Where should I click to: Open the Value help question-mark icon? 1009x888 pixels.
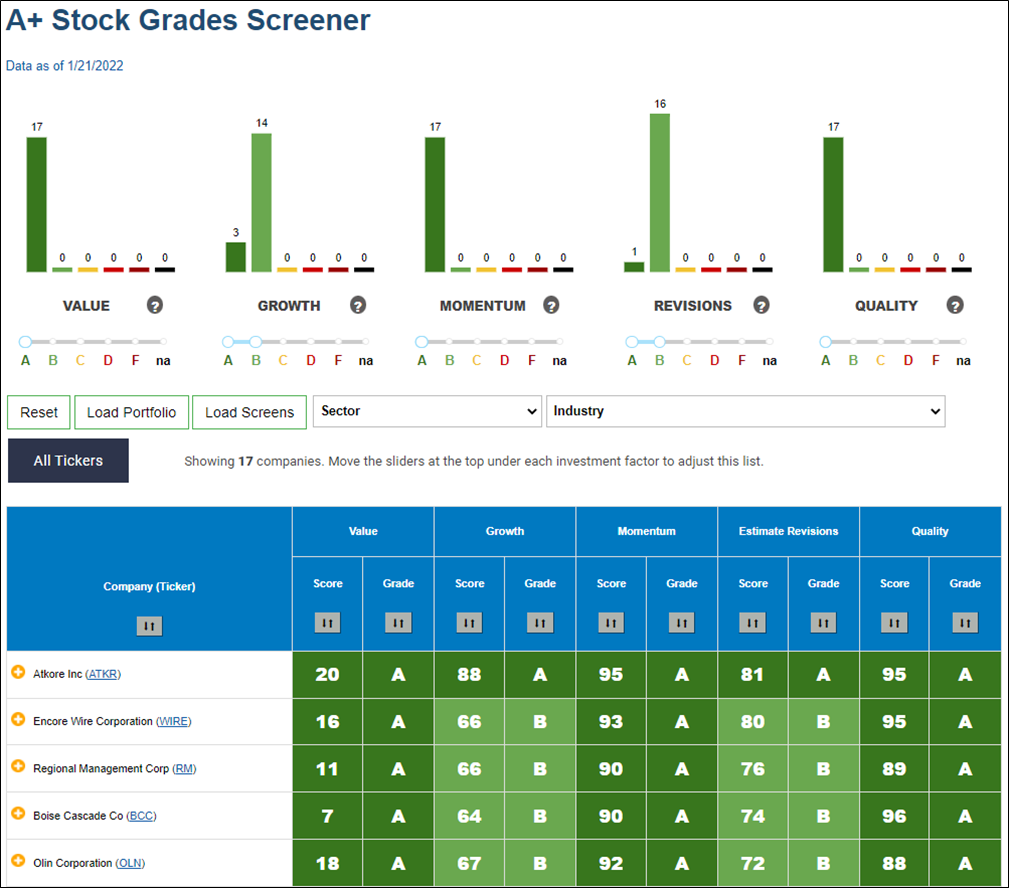pos(154,305)
